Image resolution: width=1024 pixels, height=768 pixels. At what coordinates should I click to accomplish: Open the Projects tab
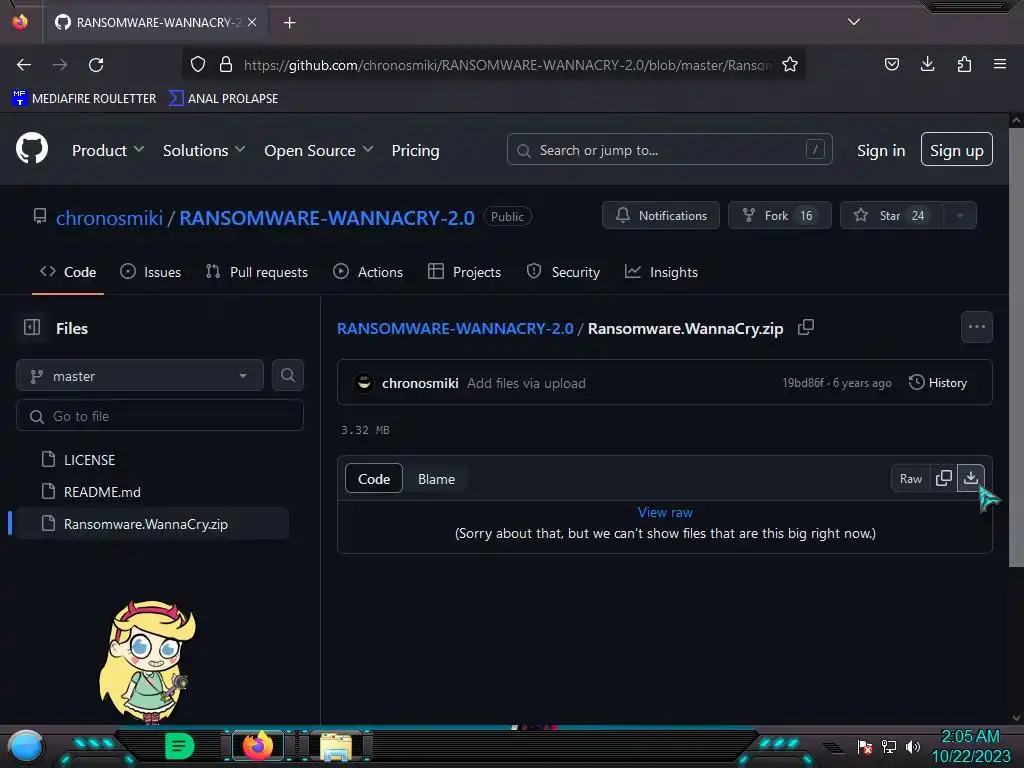click(x=464, y=272)
